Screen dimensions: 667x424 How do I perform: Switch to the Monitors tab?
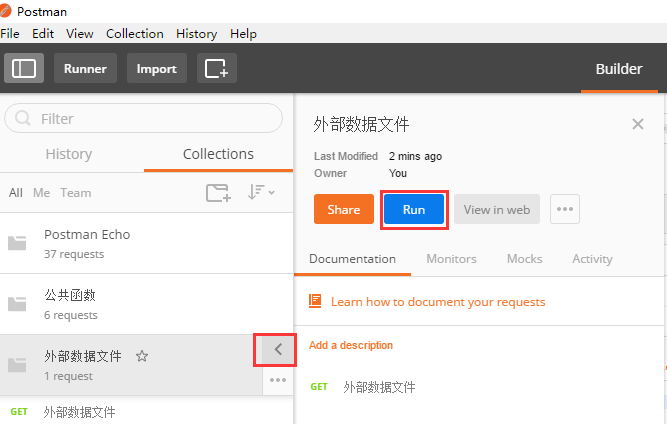(451, 259)
